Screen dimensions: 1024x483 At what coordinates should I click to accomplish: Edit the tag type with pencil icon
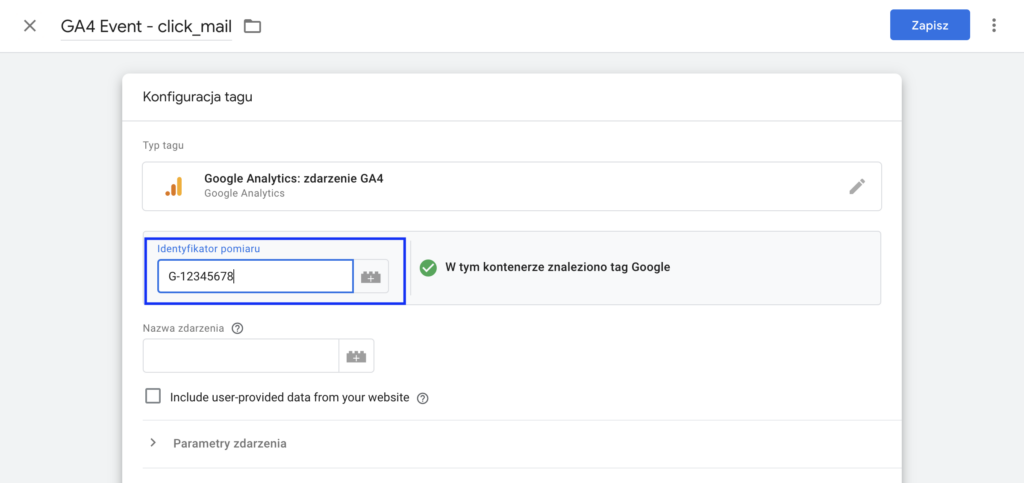[857, 186]
